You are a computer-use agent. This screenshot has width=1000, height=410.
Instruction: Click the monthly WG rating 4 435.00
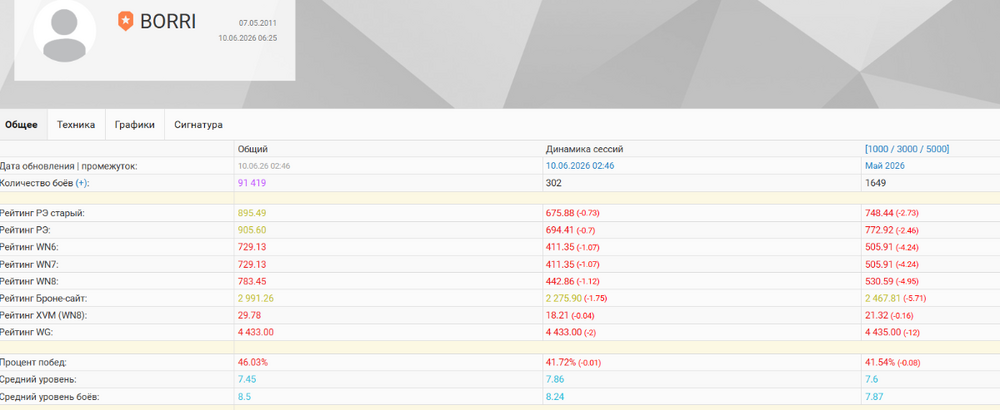[883, 332]
